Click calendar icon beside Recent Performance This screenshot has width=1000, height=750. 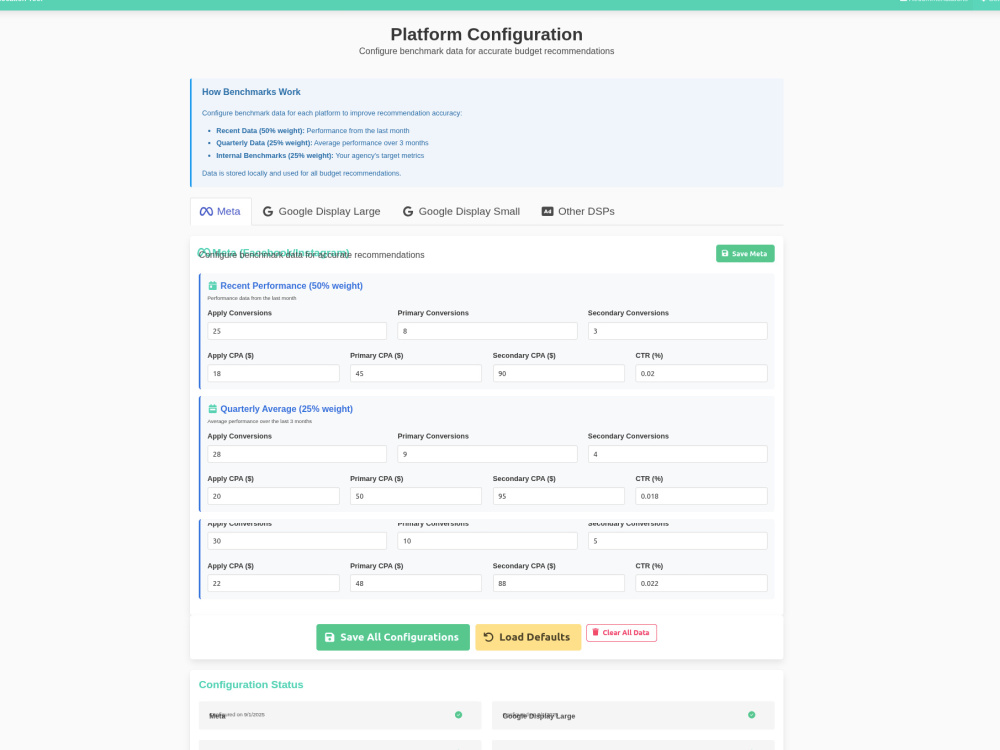[212, 286]
